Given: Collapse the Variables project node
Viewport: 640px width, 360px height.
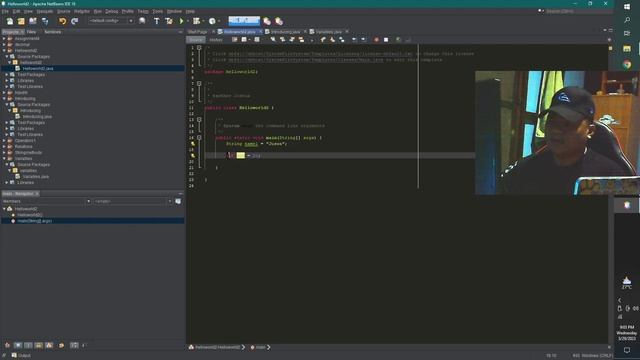Looking at the screenshot, I should pyautogui.click(x=4, y=158).
